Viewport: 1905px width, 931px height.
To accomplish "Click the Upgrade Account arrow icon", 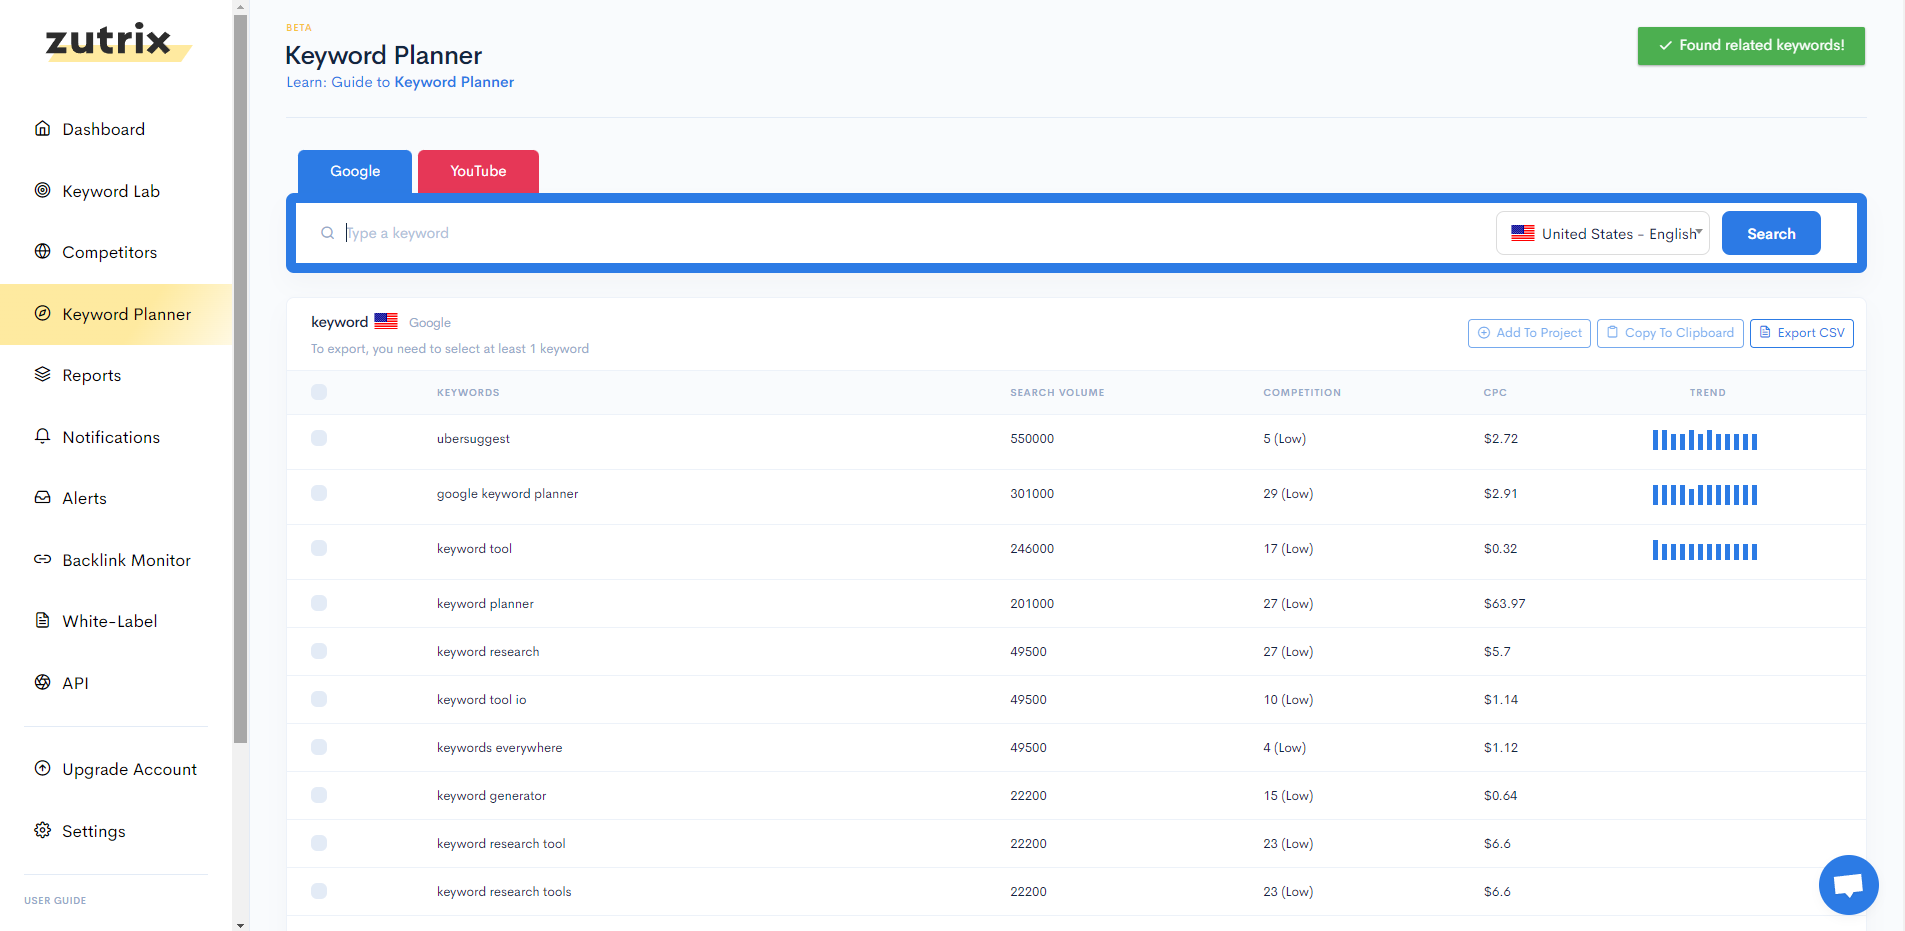I will (x=42, y=768).
